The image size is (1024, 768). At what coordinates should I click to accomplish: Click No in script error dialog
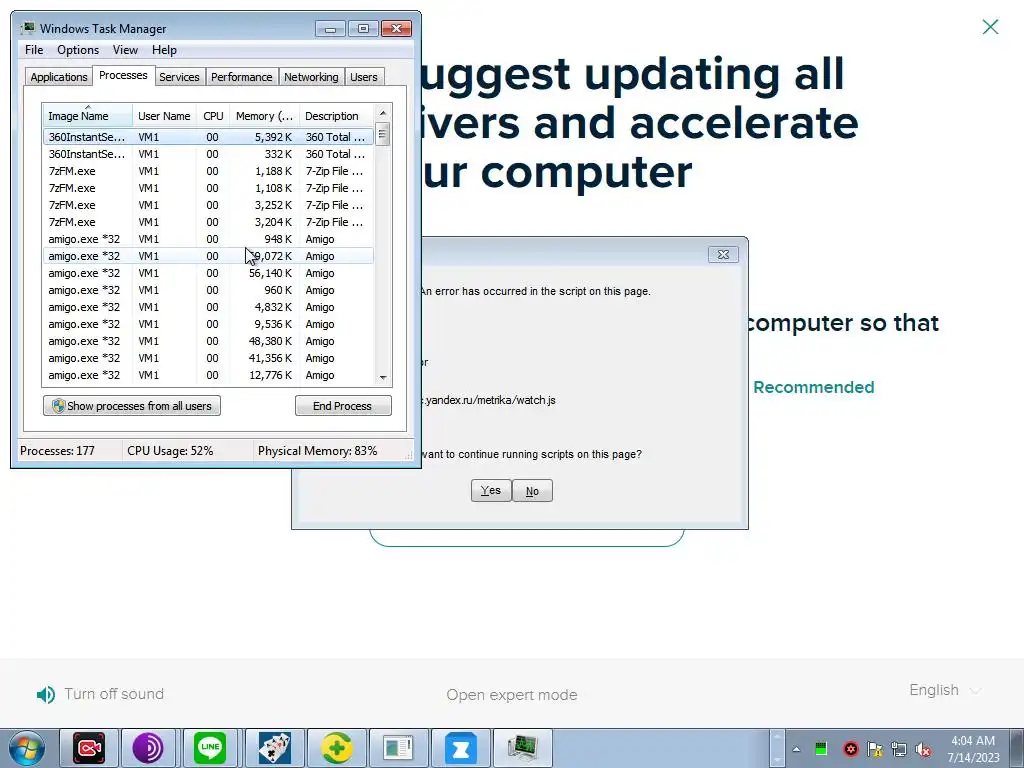click(532, 490)
